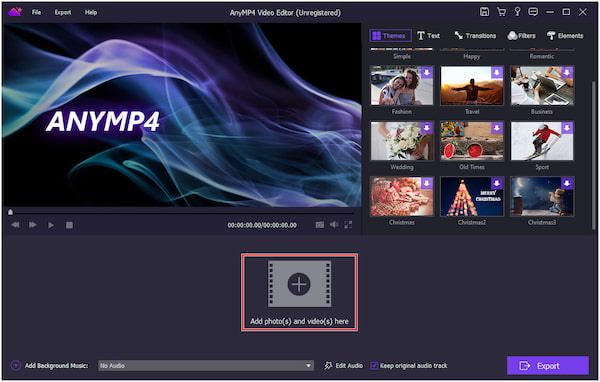The image size is (600, 382).
Task: Open the feedback chat icon
Action: [x=533, y=12]
